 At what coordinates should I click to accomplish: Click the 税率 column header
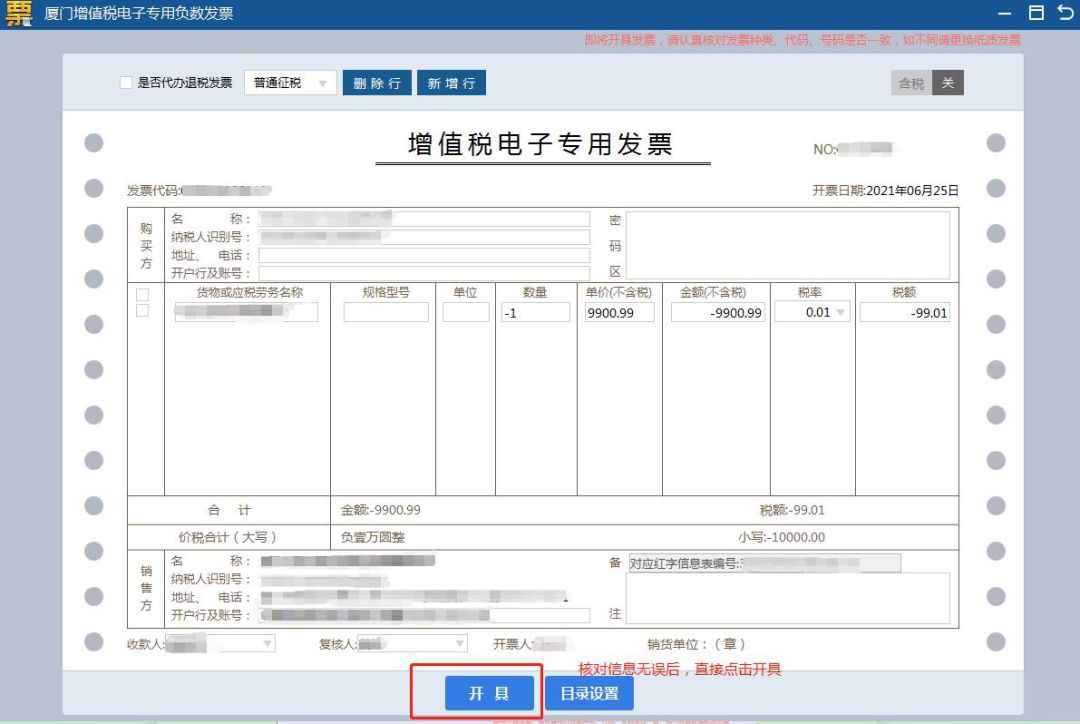(809, 292)
